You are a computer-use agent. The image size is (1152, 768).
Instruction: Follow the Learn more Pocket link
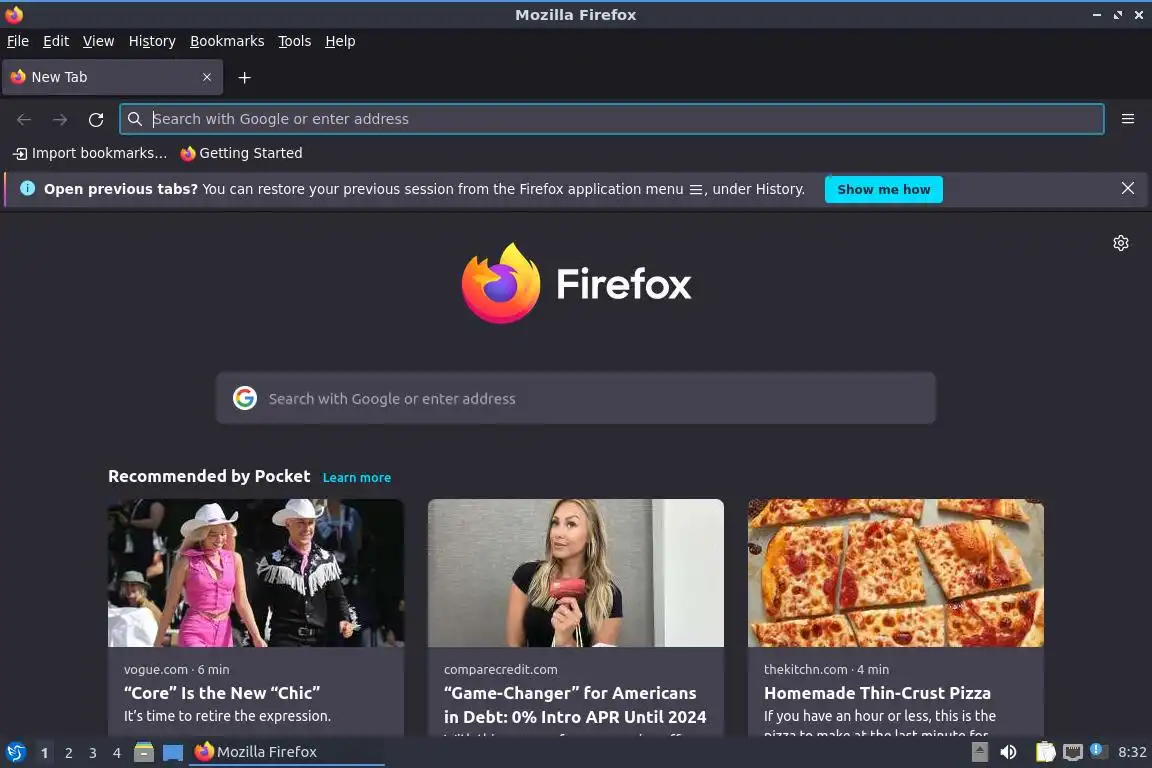point(356,478)
